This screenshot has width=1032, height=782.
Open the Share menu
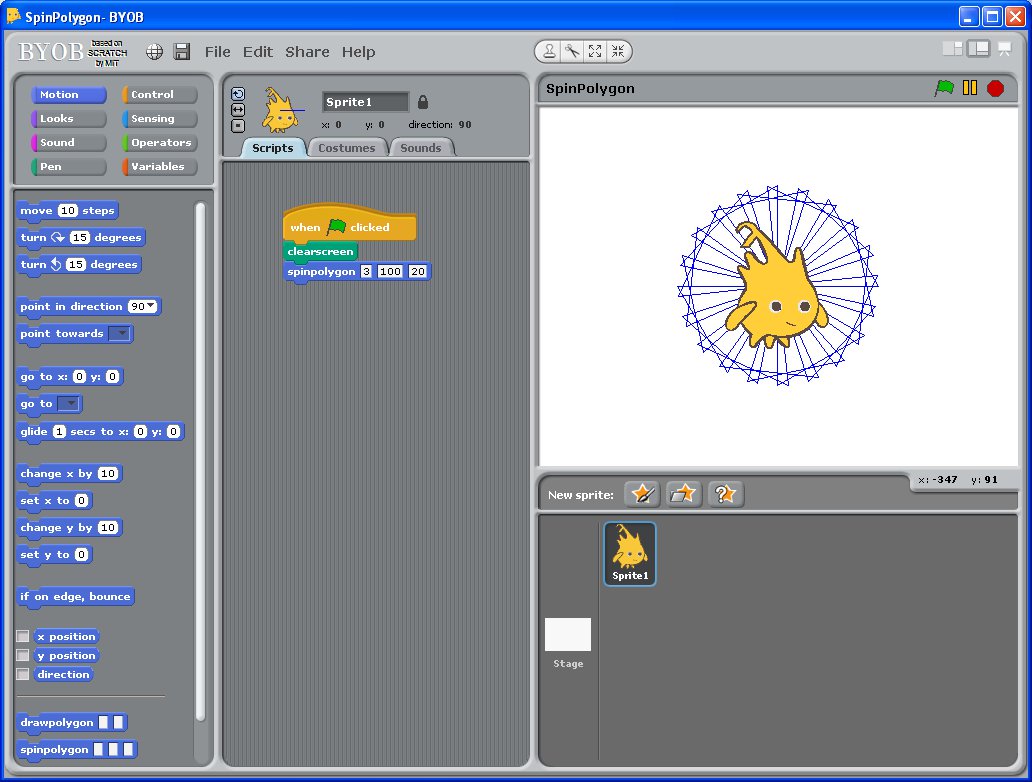pos(307,52)
